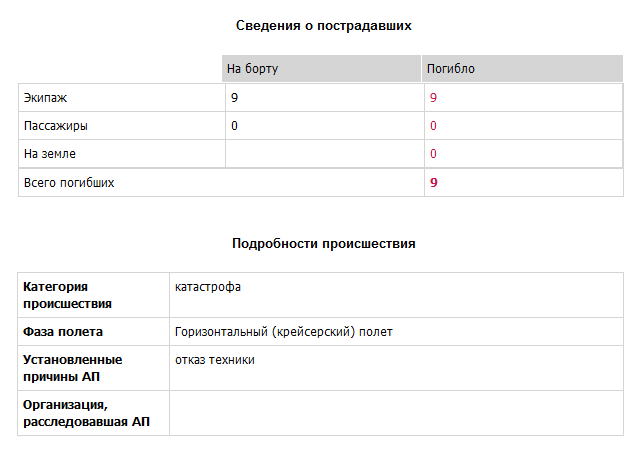Select the 'На борту' column header

click(321, 69)
